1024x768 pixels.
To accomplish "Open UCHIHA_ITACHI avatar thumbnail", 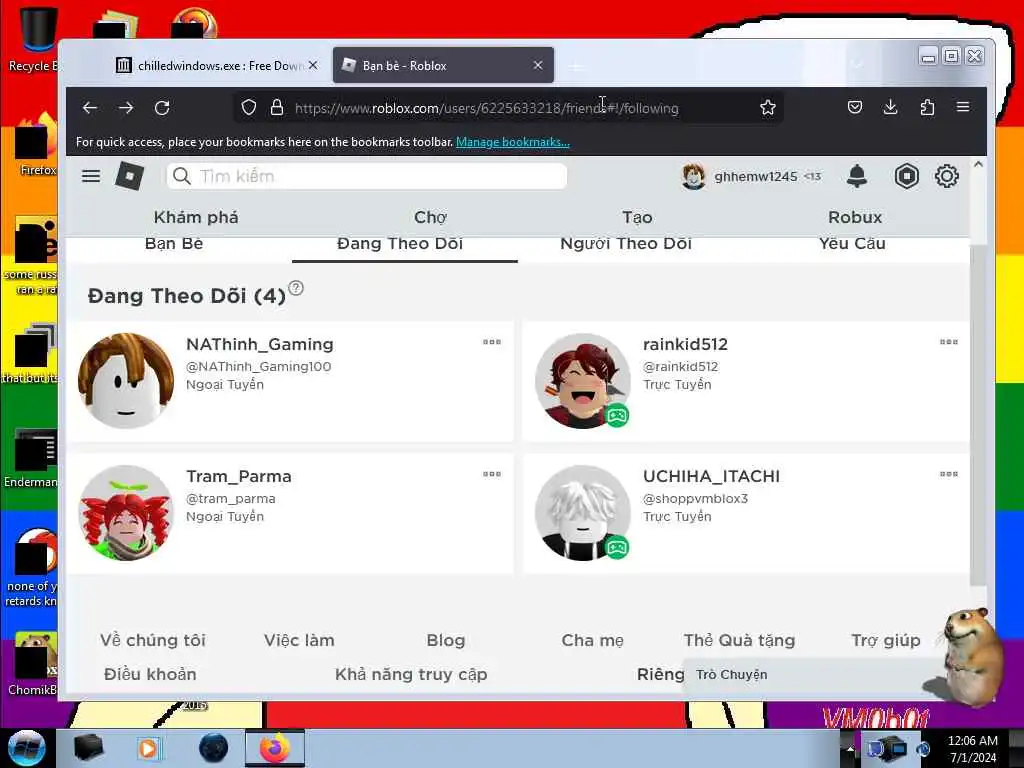I will coord(583,513).
